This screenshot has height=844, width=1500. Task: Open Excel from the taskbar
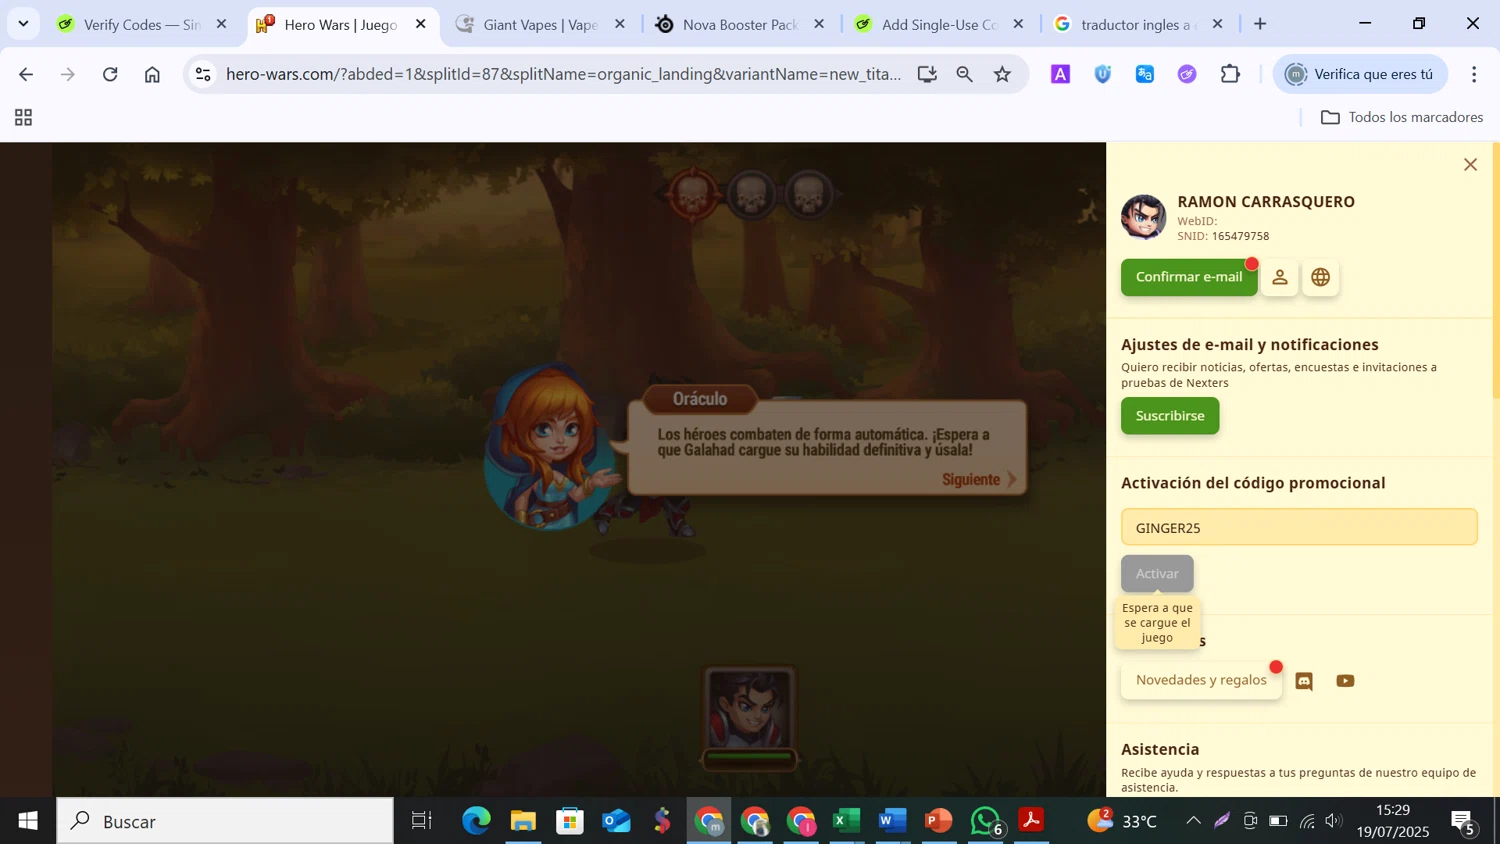pyautogui.click(x=846, y=821)
